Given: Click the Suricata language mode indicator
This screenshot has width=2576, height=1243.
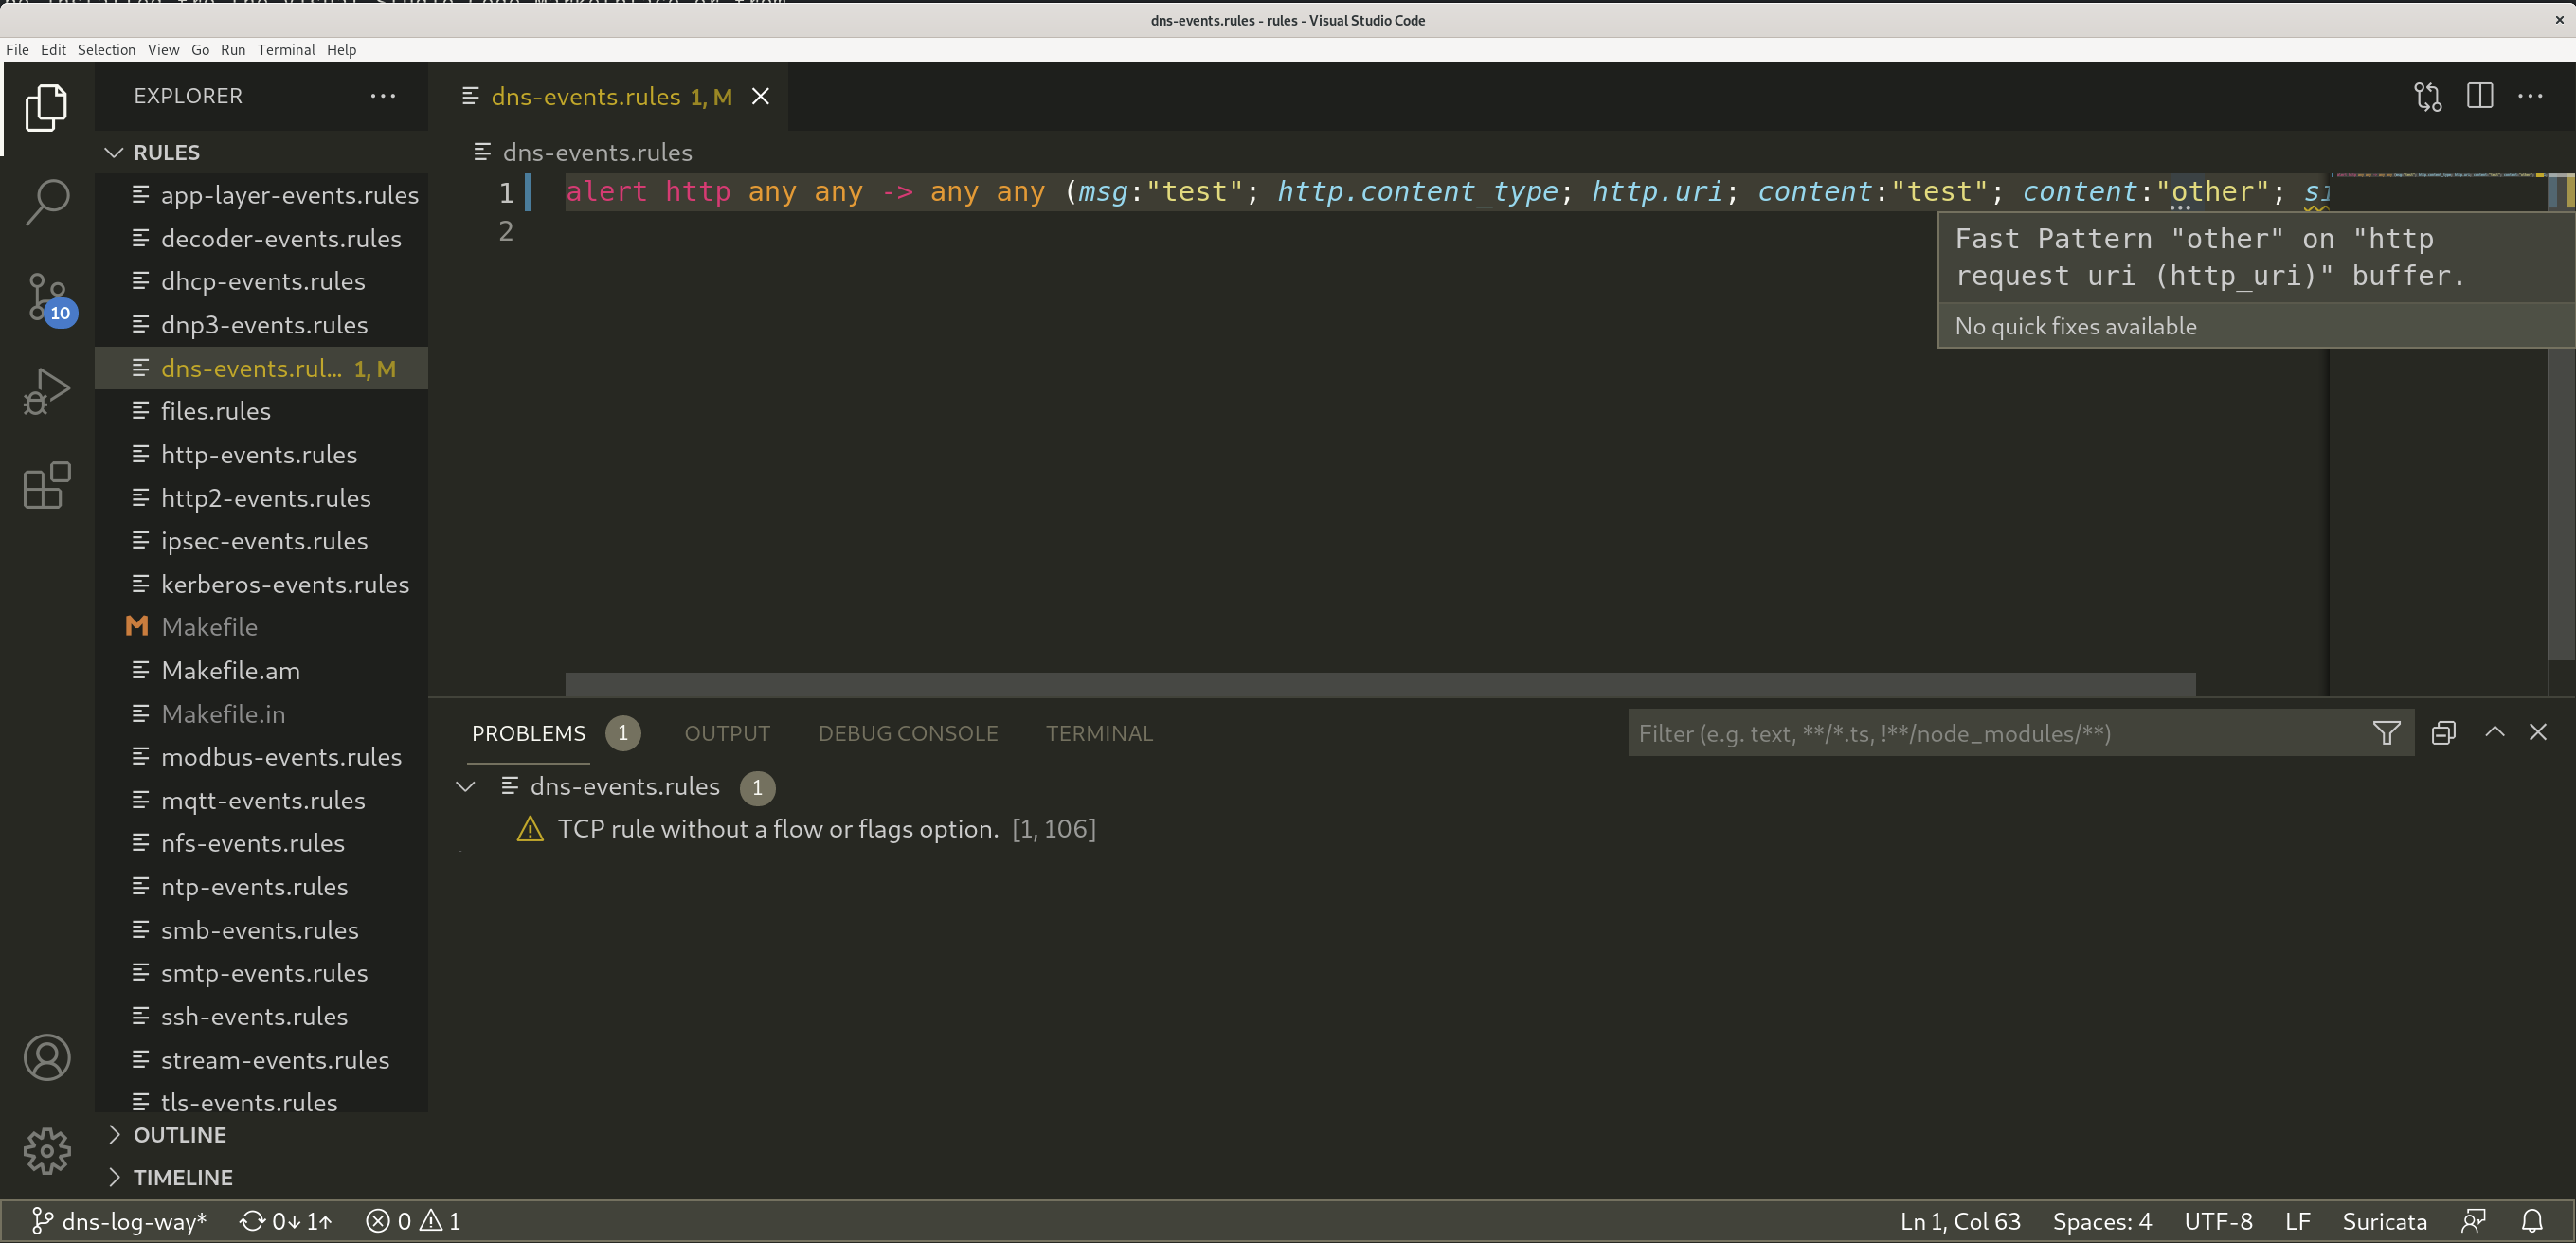Looking at the screenshot, I should [x=2383, y=1221].
